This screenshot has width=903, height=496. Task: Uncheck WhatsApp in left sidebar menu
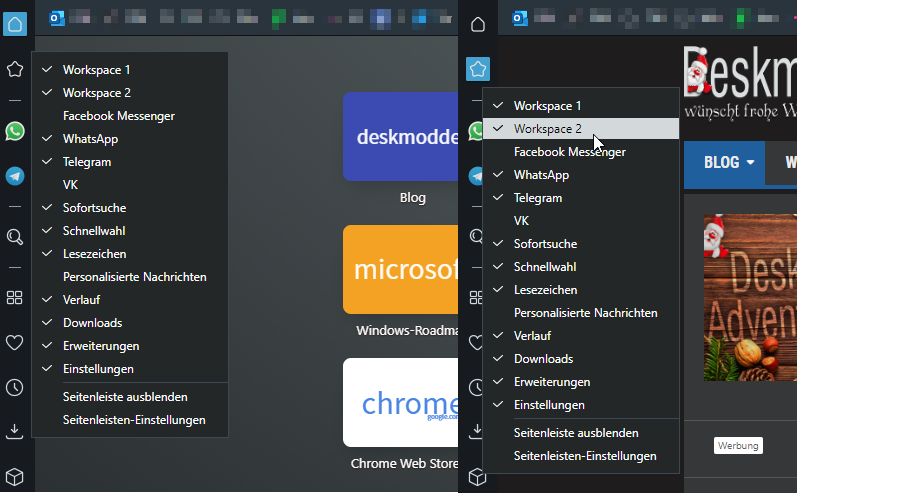coord(130,139)
